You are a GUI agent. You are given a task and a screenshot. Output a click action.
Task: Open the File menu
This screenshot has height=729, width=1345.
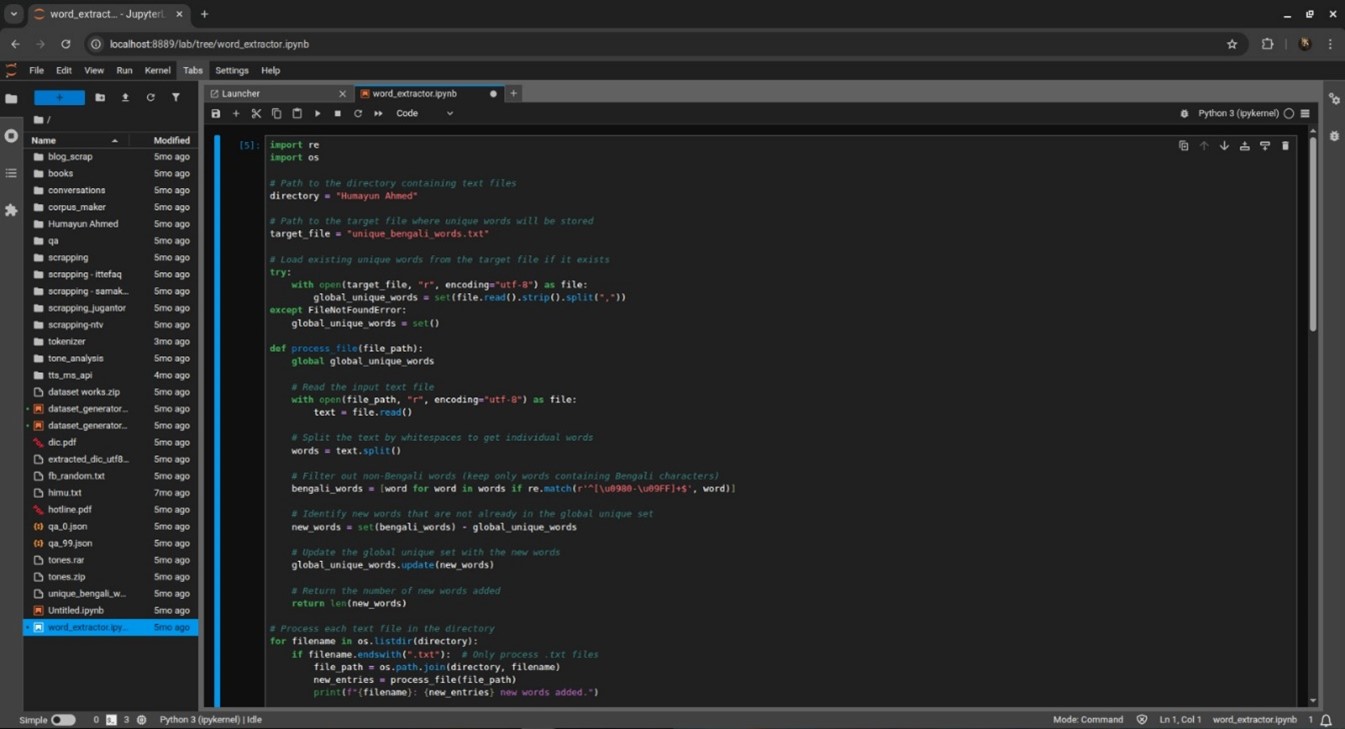tap(36, 71)
